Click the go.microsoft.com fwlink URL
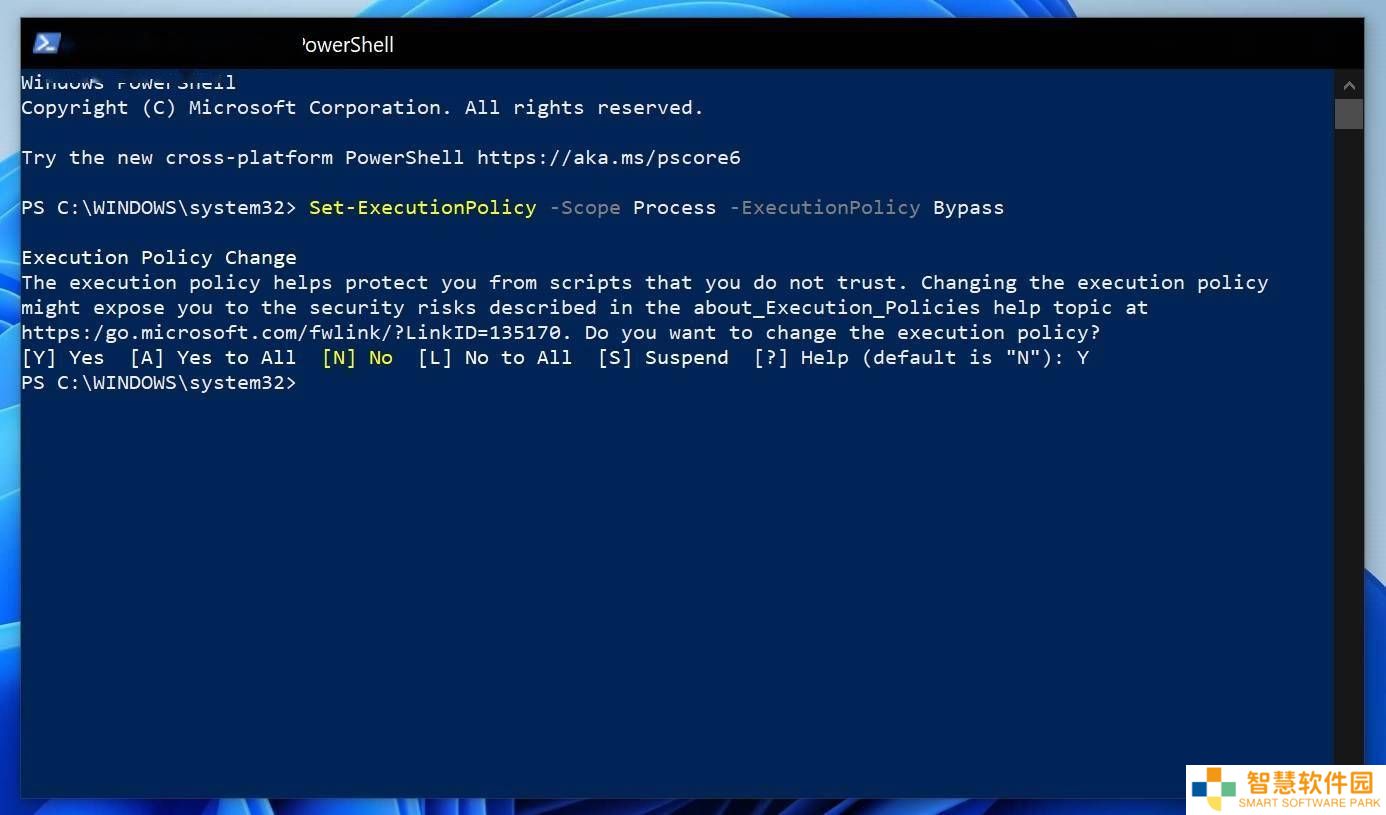 coord(291,333)
